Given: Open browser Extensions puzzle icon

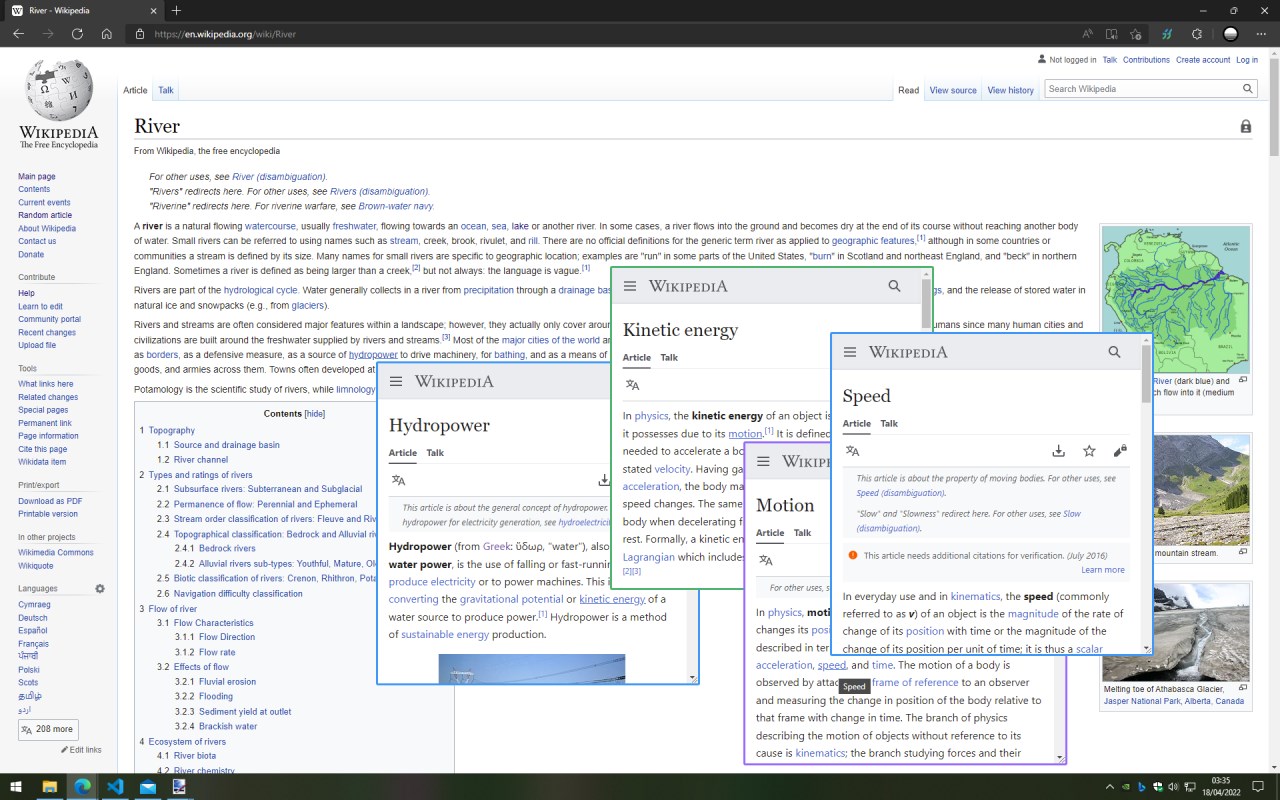Looking at the screenshot, I should tap(1197, 34).
